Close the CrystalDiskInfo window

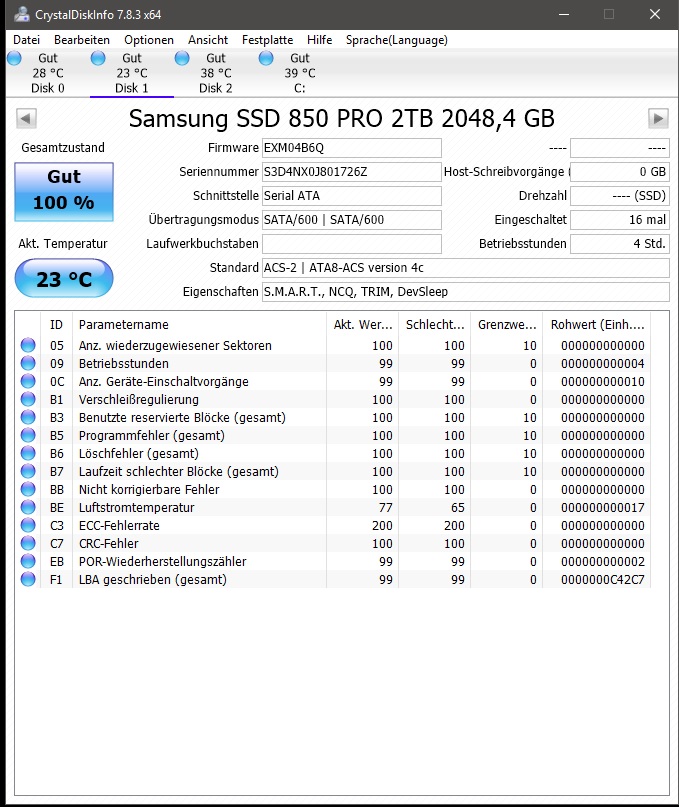[x=655, y=14]
